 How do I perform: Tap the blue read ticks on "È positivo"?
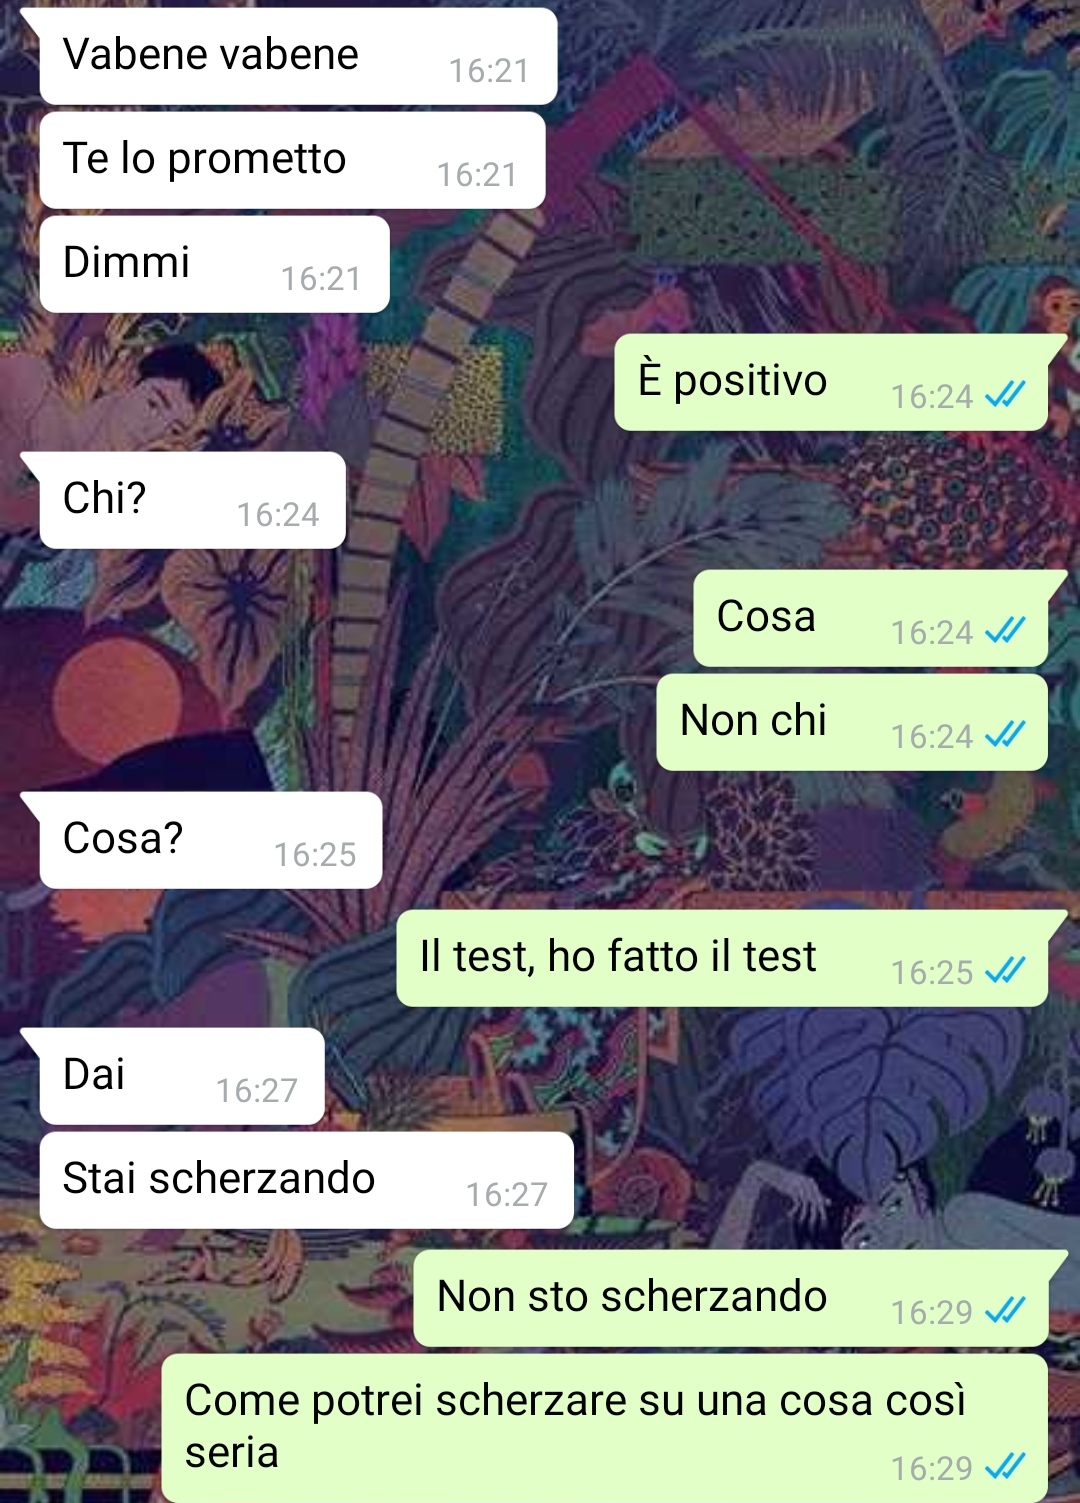[x=1005, y=396]
